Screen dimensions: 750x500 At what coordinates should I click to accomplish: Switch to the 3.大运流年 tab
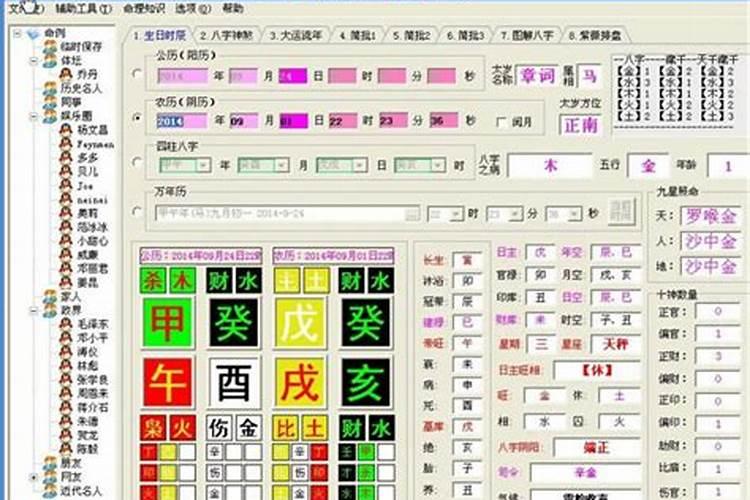296,35
